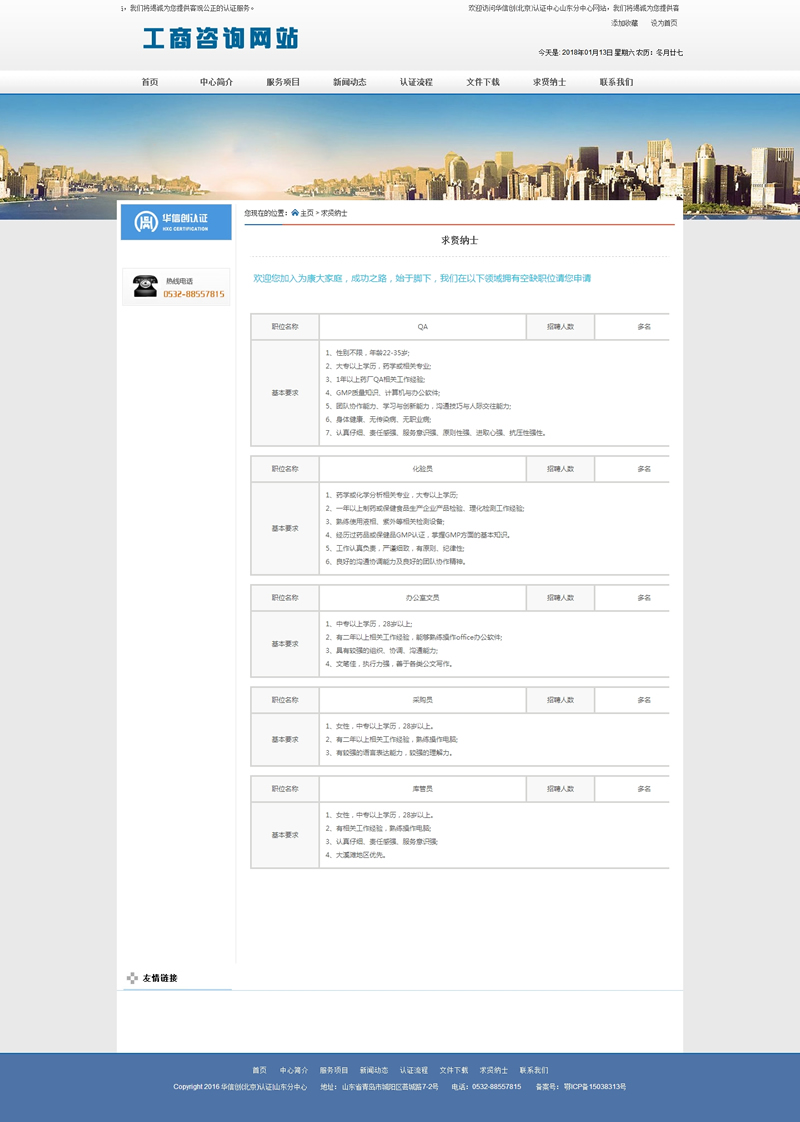Click the 设为首页 link at the top
Screen dimensions: 800x1122
pyautogui.click(x=664, y=23)
